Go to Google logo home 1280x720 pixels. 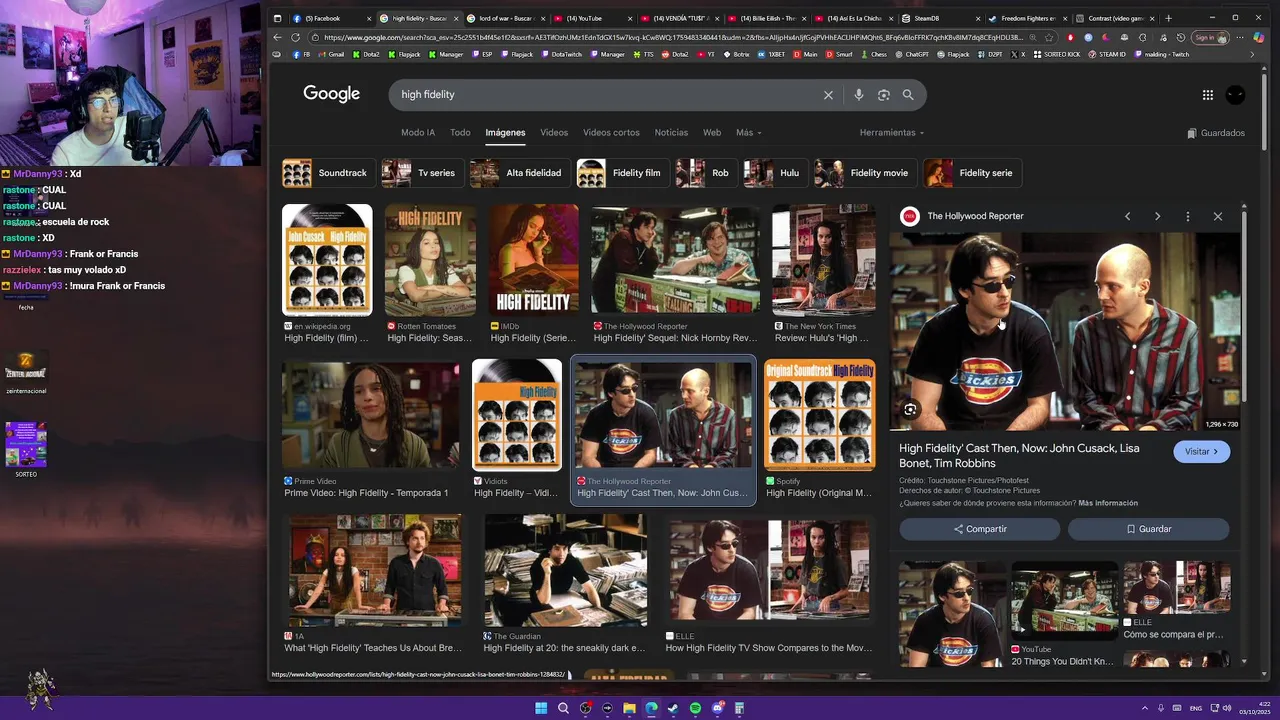point(331,94)
